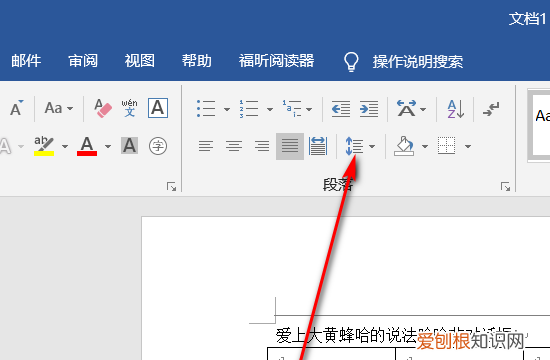Expand the Borders dropdown arrow
Image resolution: width=550 pixels, height=360 pixels.
(468, 146)
